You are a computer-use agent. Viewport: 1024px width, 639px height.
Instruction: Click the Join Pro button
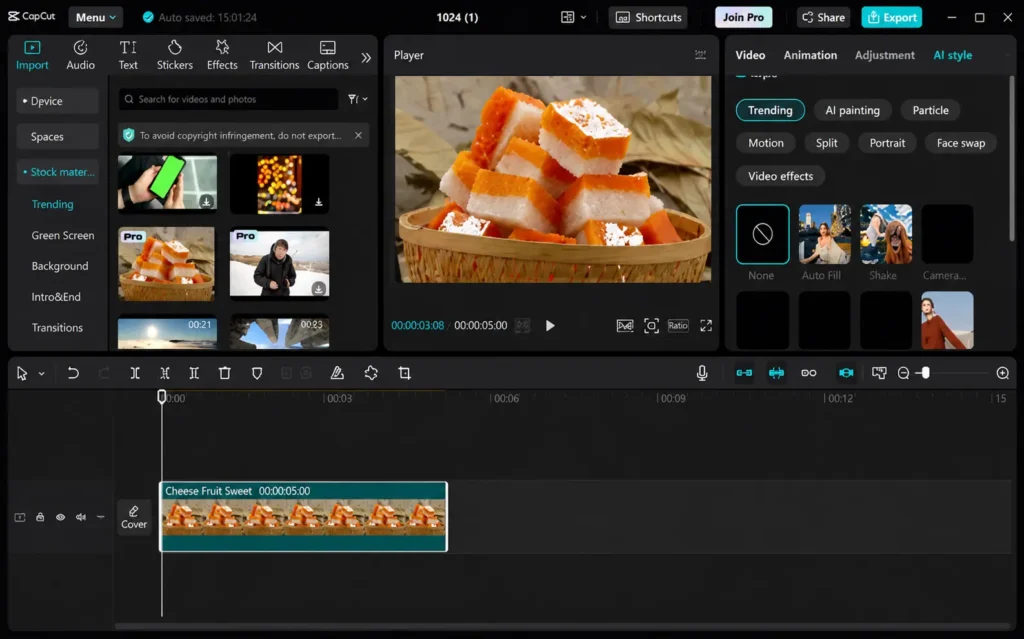pyautogui.click(x=743, y=17)
